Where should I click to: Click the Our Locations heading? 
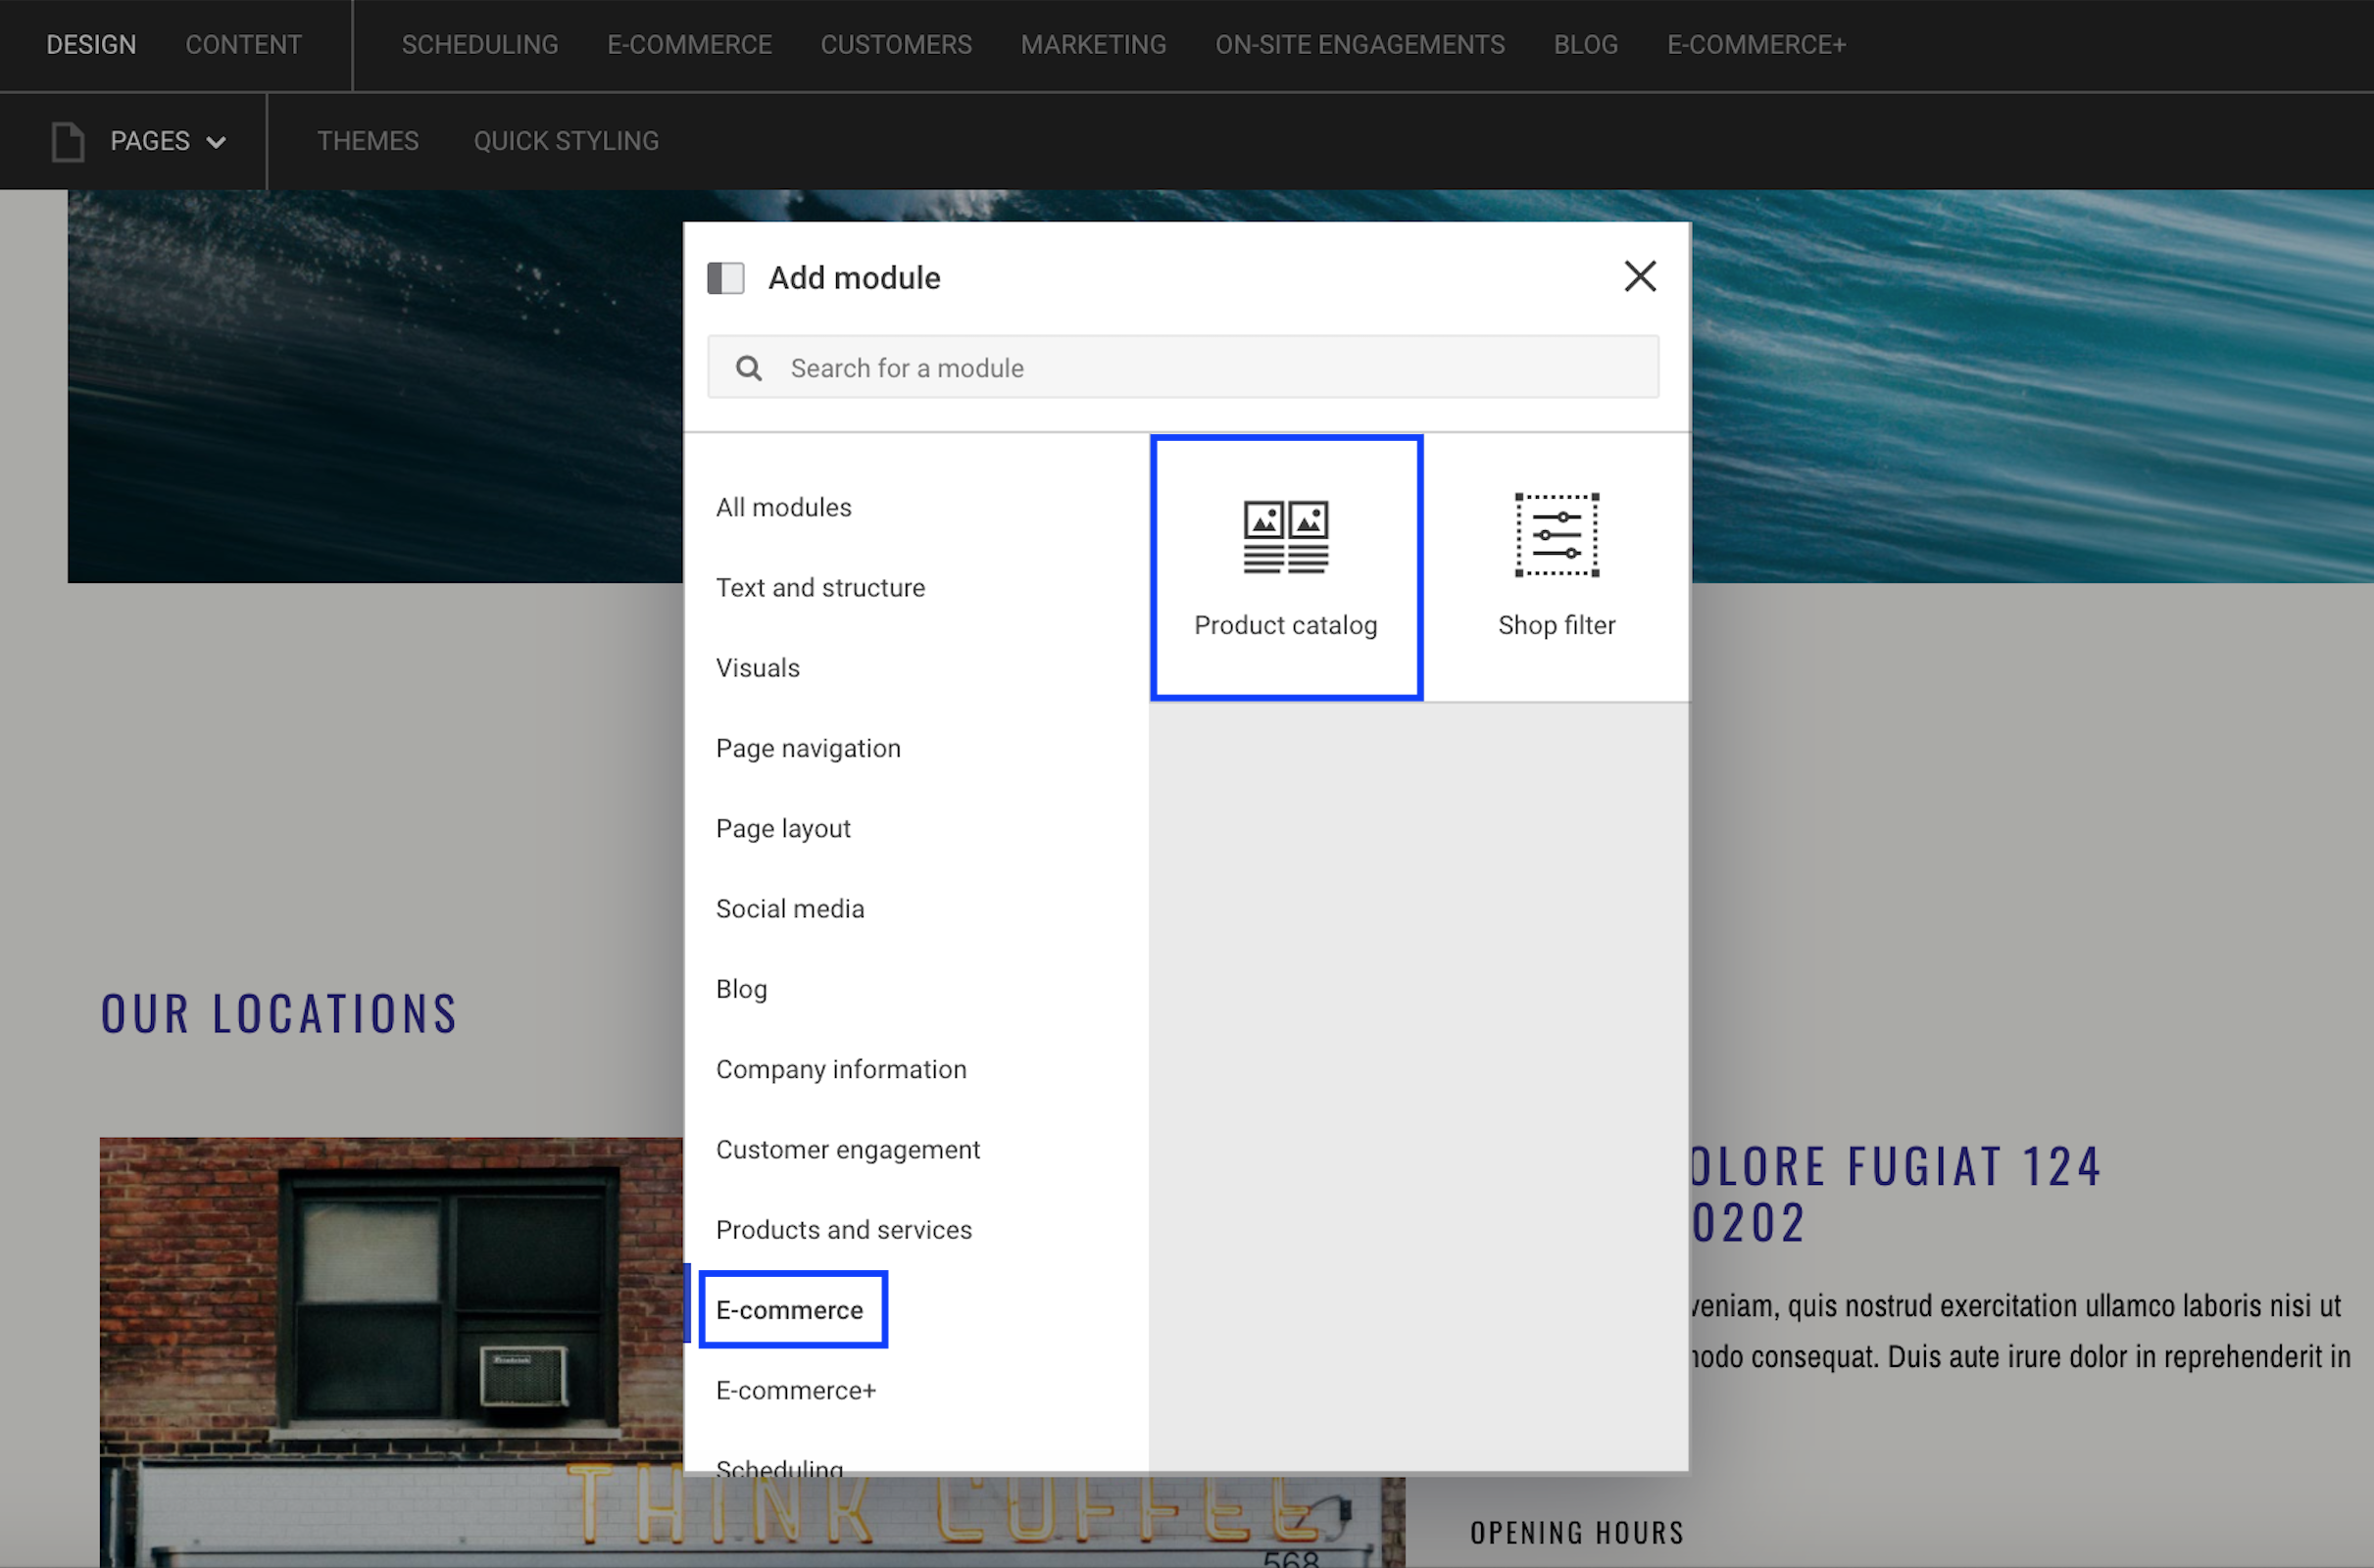pyautogui.click(x=279, y=1013)
